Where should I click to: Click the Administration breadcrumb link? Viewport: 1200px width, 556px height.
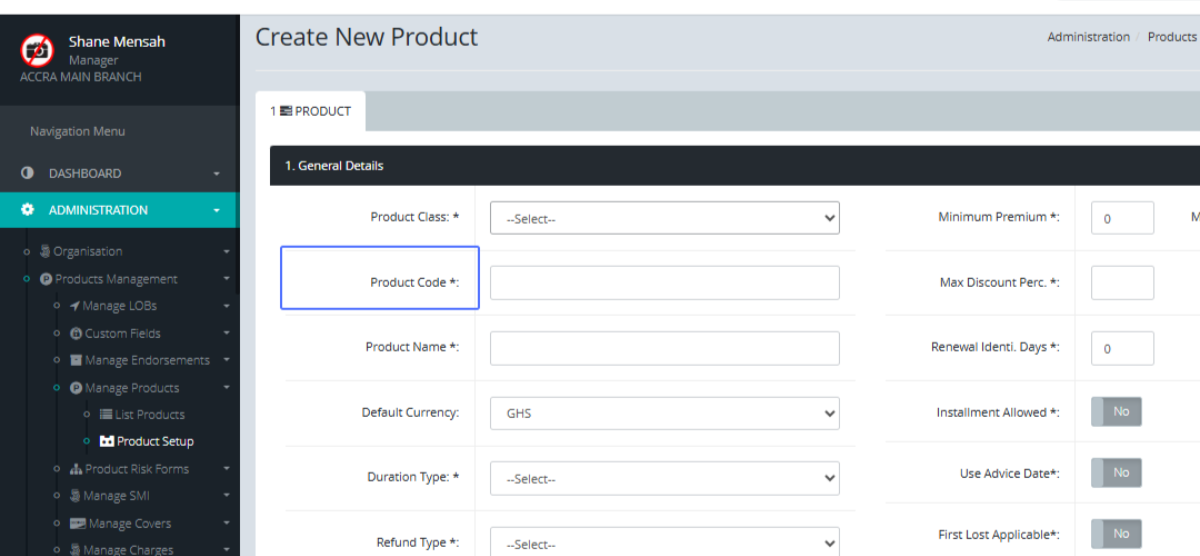point(1088,37)
